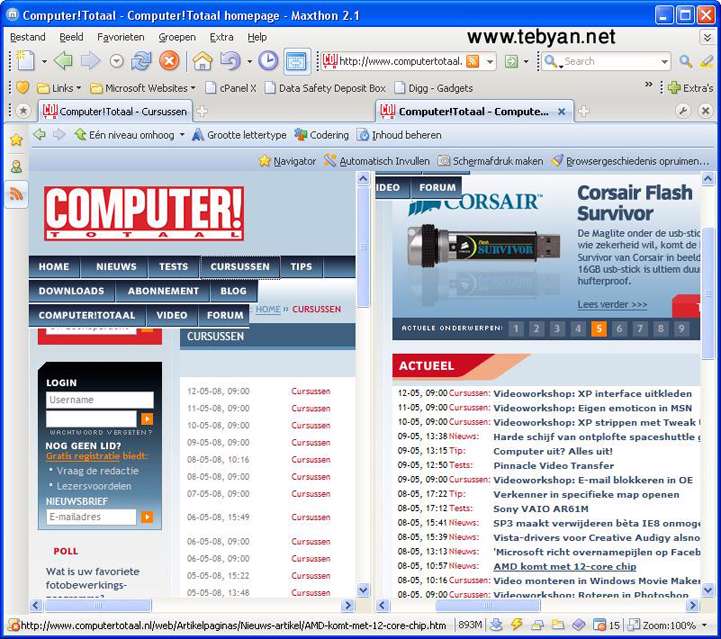Viewport: 721px width, 639px height.
Task: Open dropdown next to Undo icon
Action: click(x=250, y=61)
